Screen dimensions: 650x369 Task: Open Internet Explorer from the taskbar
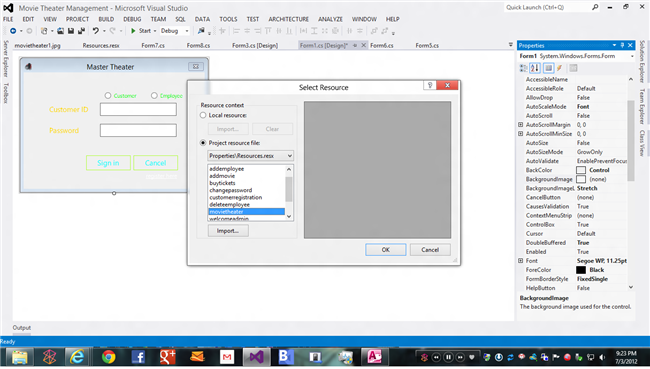(78, 357)
